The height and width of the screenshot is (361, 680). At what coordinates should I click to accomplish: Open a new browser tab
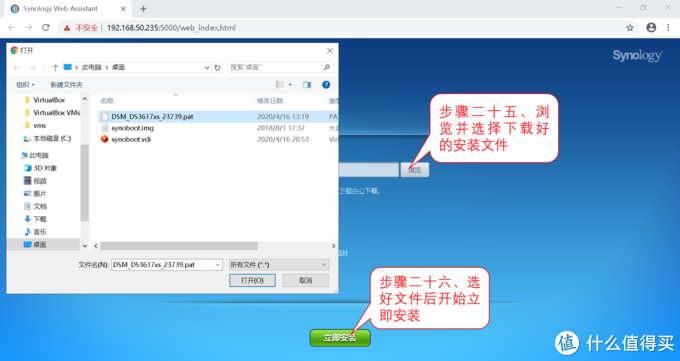143,9
